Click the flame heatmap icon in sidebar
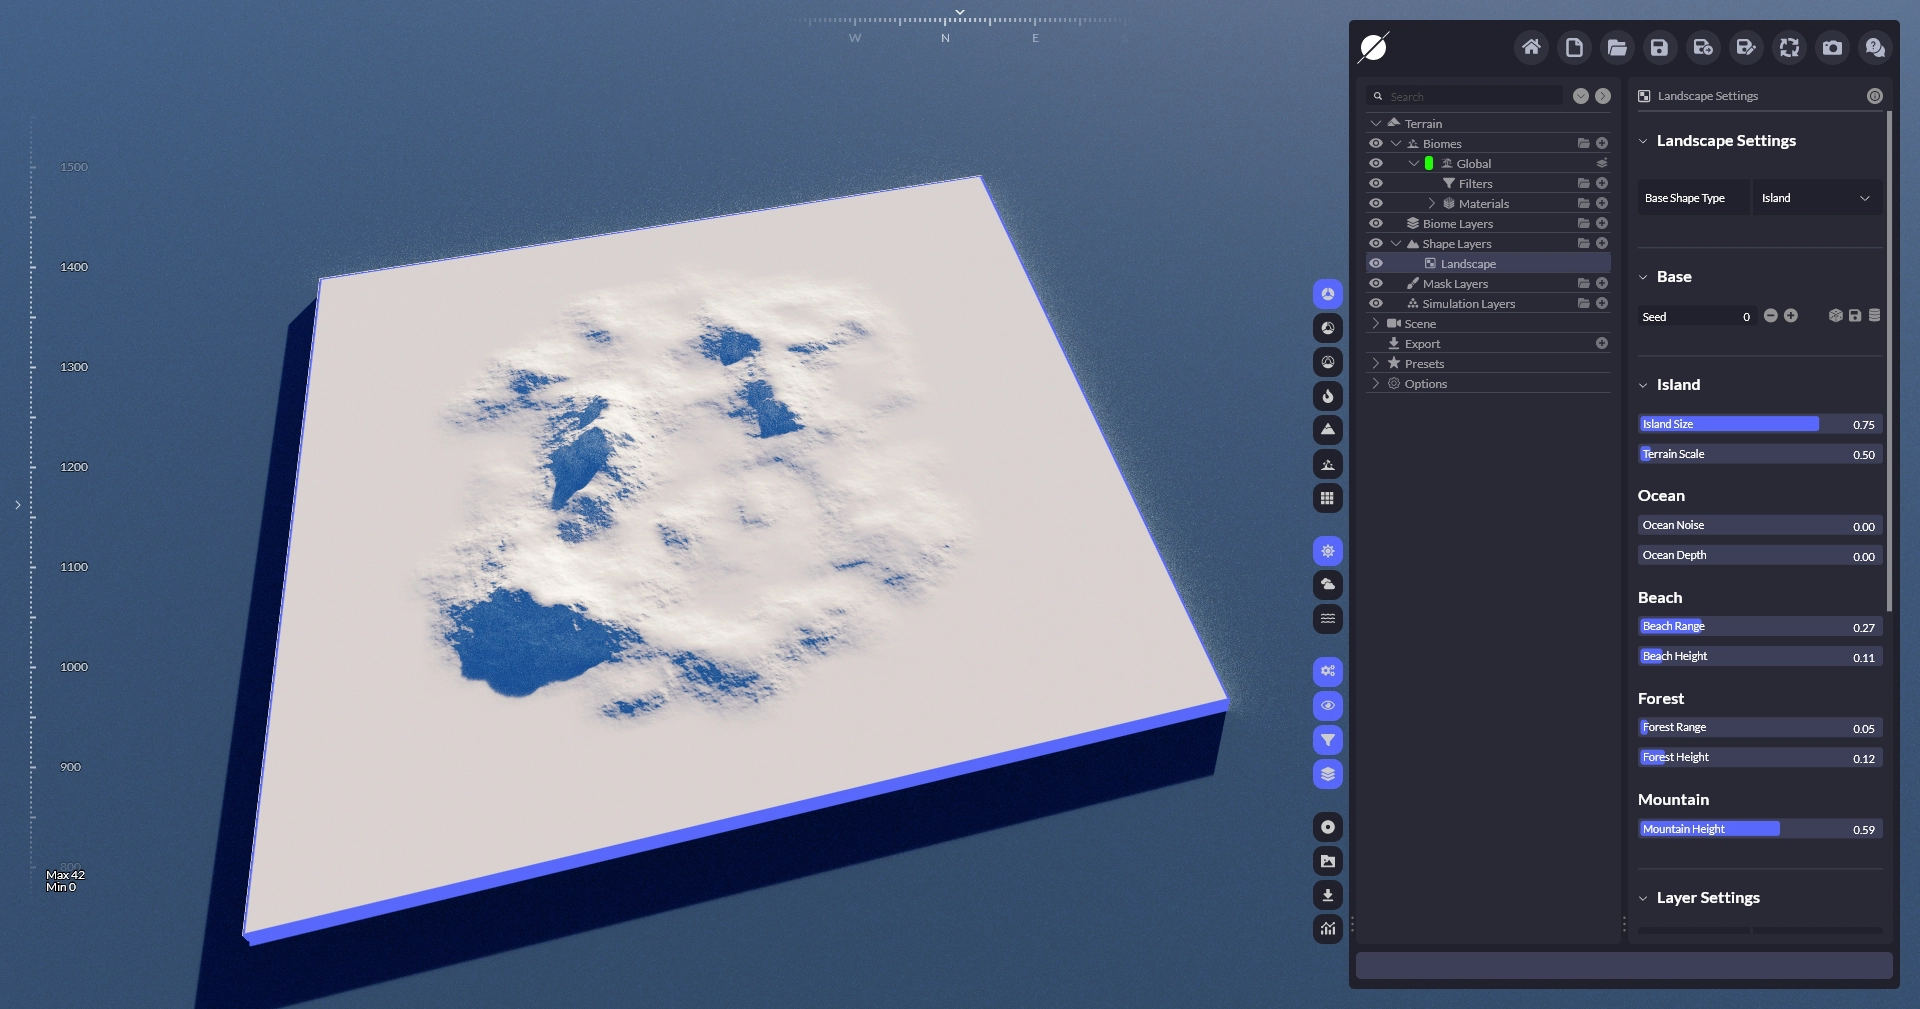 [1327, 396]
